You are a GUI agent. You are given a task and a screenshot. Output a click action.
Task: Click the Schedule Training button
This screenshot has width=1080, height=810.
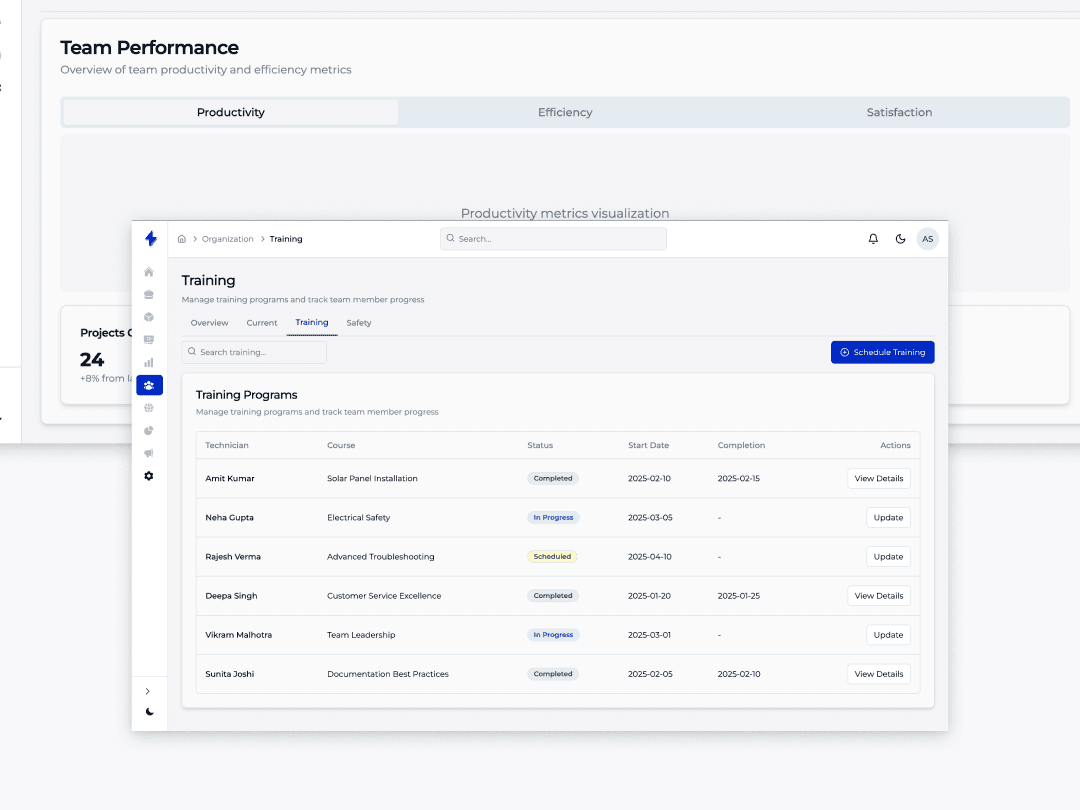coord(882,352)
